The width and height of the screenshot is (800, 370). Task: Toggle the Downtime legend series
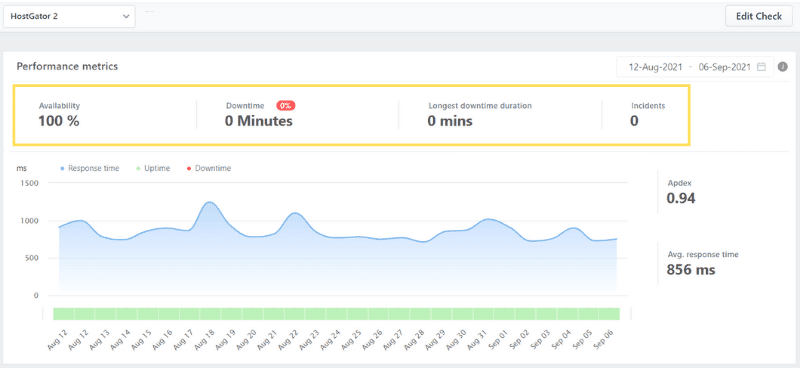[x=209, y=168]
